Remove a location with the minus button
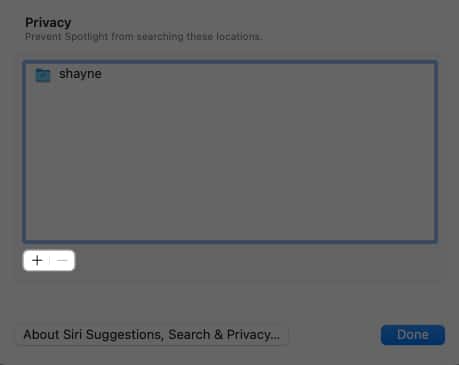This screenshot has height=365, width=459. point(62,260)
